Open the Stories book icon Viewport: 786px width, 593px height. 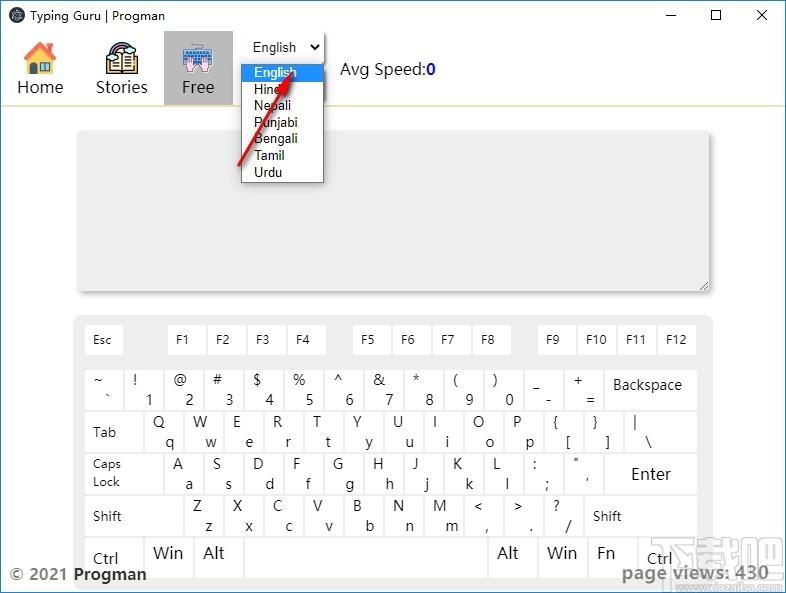121,58
